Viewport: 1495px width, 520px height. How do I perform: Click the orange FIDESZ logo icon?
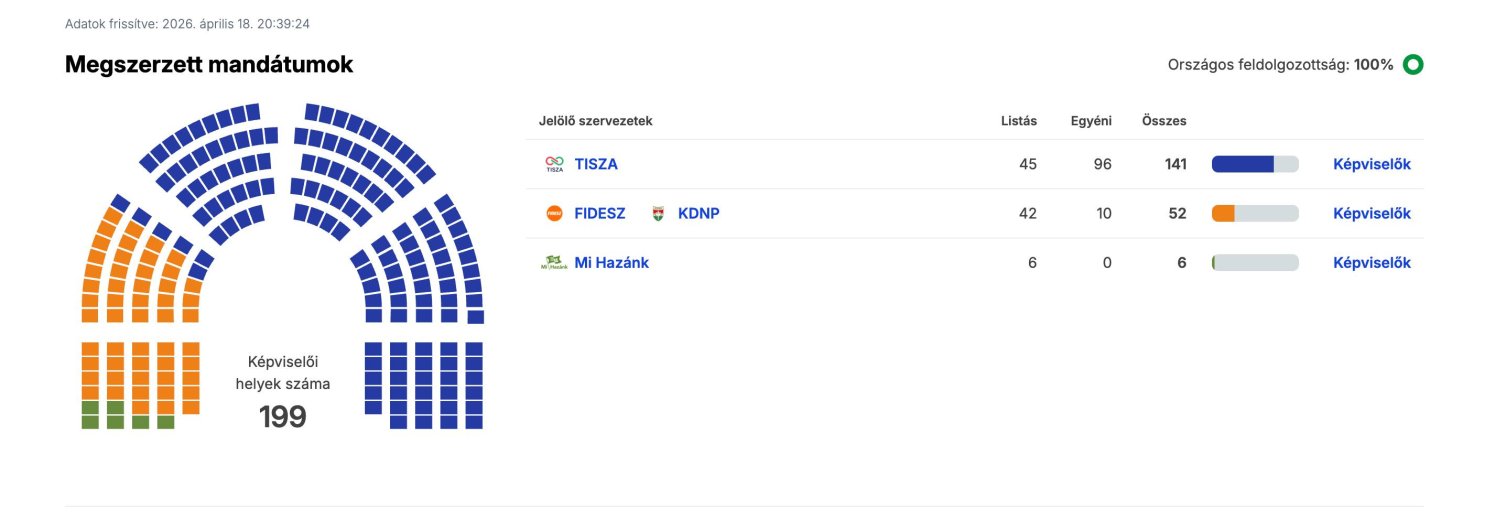[x=554, y=213]
